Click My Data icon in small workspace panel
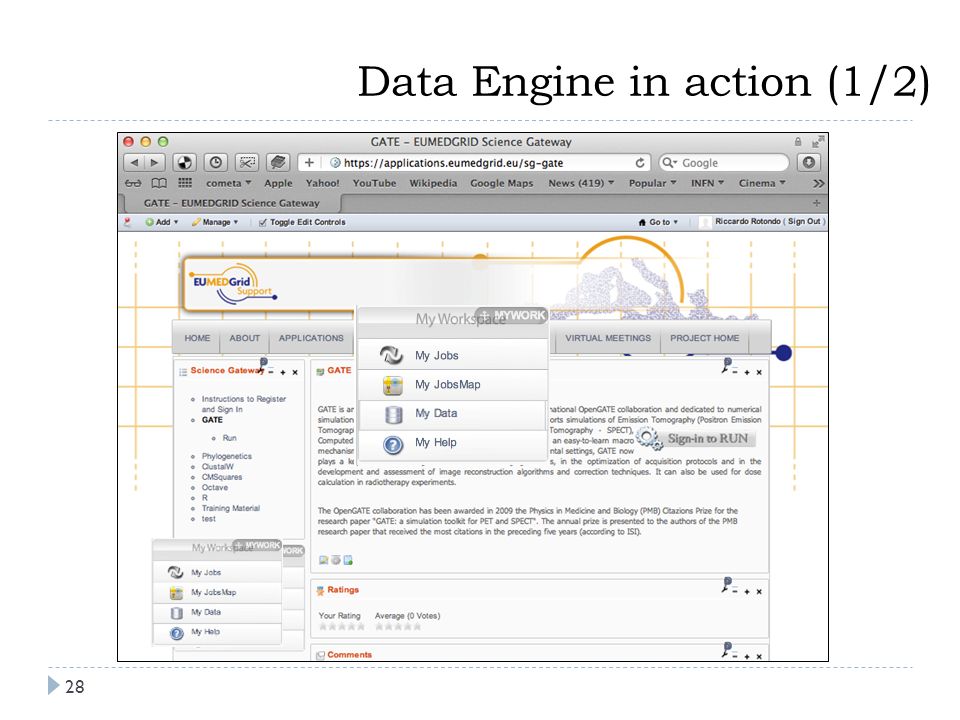 coord(176,613)
